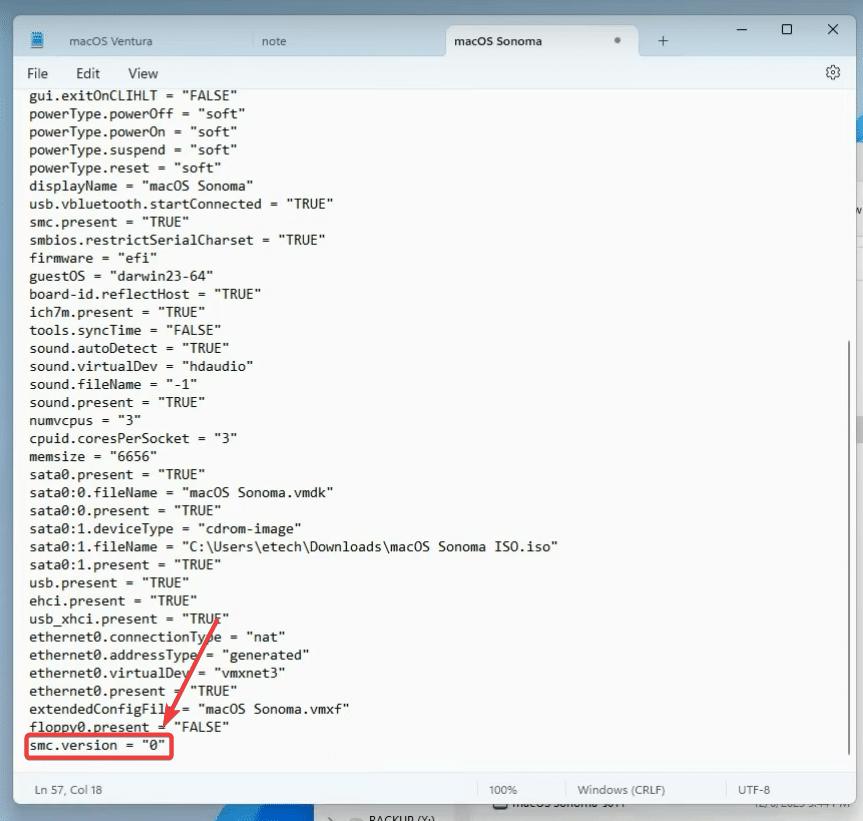Click unsaved dot on macOS Sonoma tab
Screen dimensions: 863x821
pos(617,40)
